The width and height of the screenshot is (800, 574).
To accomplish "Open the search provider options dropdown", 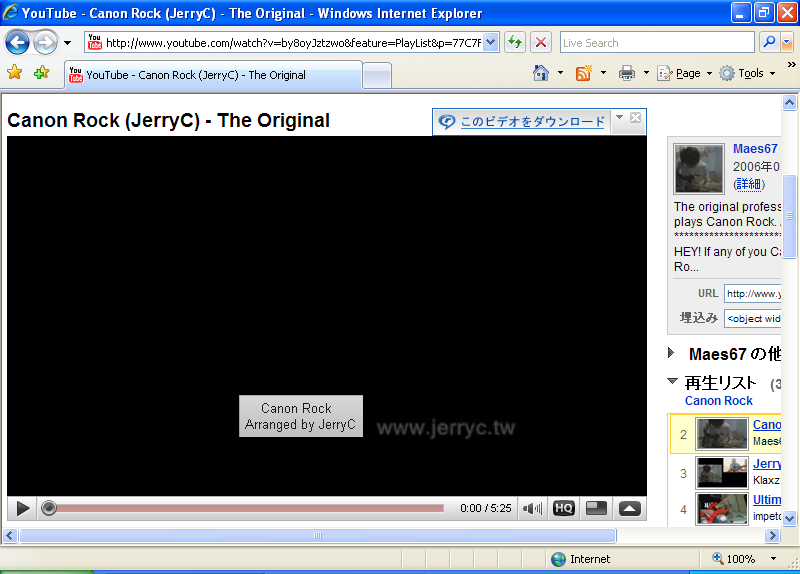I will coord(787,42).
